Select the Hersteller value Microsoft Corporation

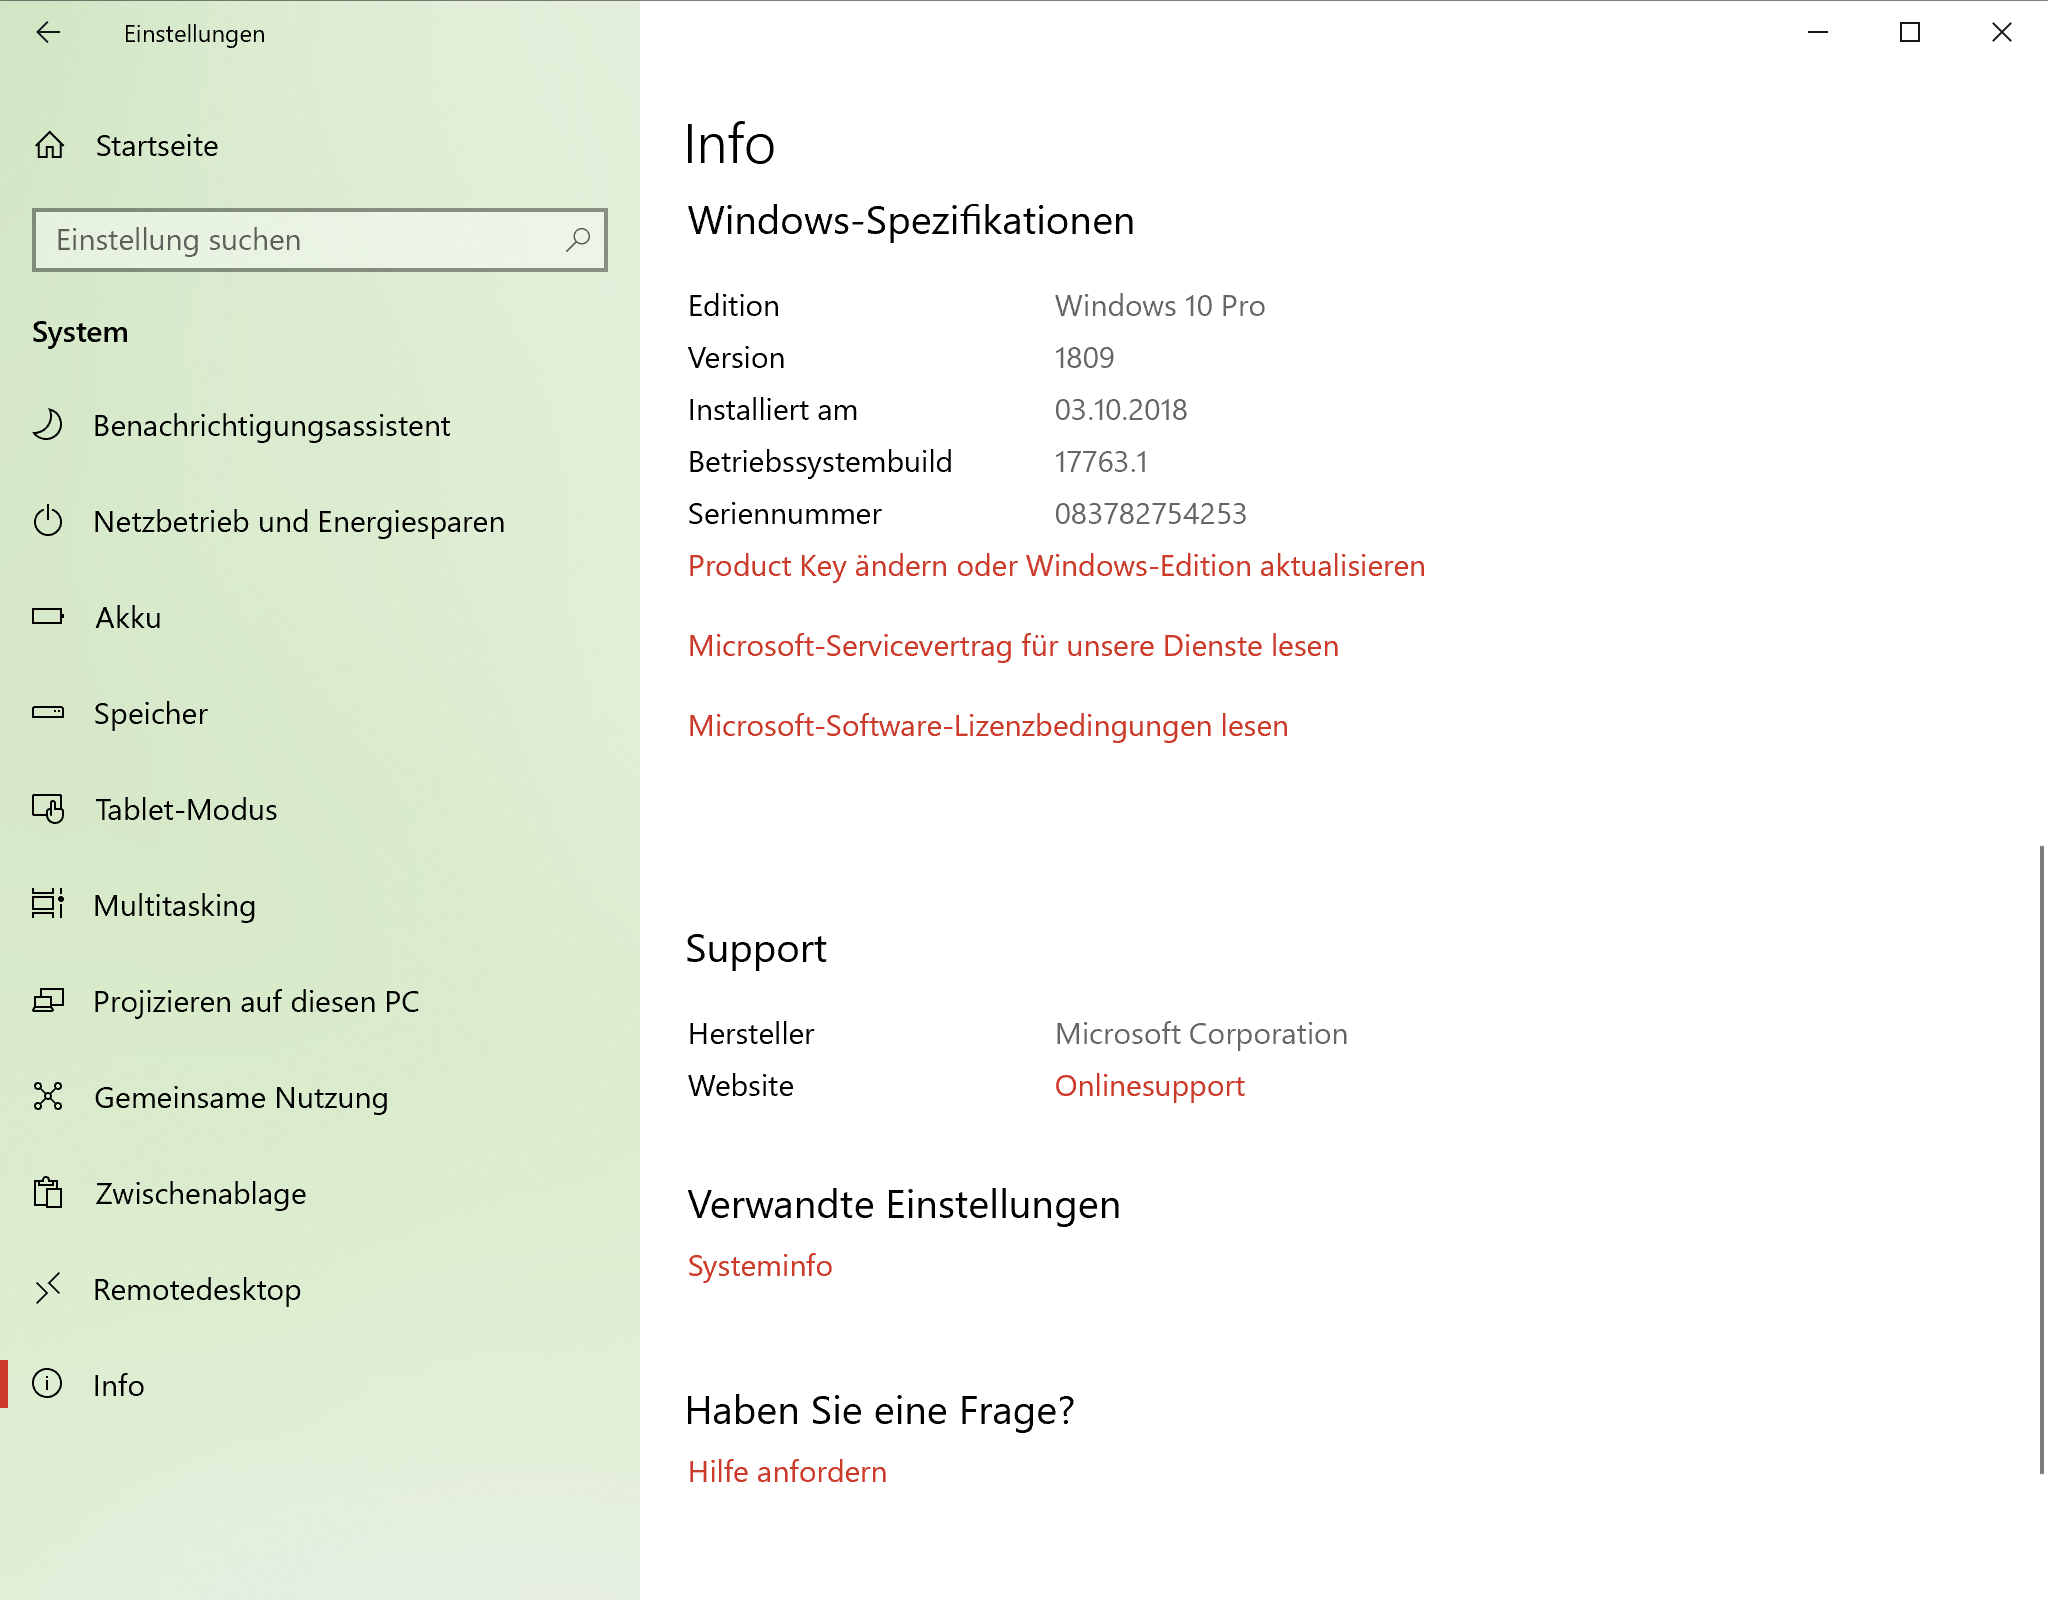(1201, 1034)
